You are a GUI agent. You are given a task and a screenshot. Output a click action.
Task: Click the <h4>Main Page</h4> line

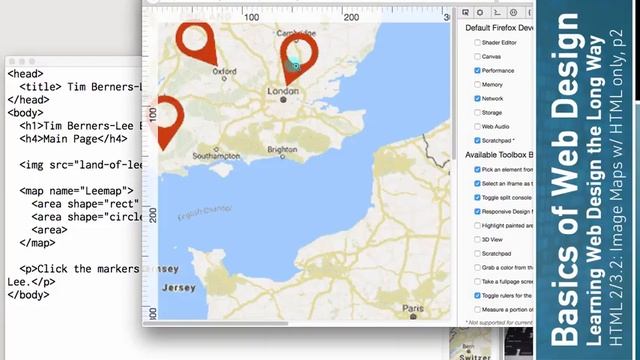click(x=73, y=139)
